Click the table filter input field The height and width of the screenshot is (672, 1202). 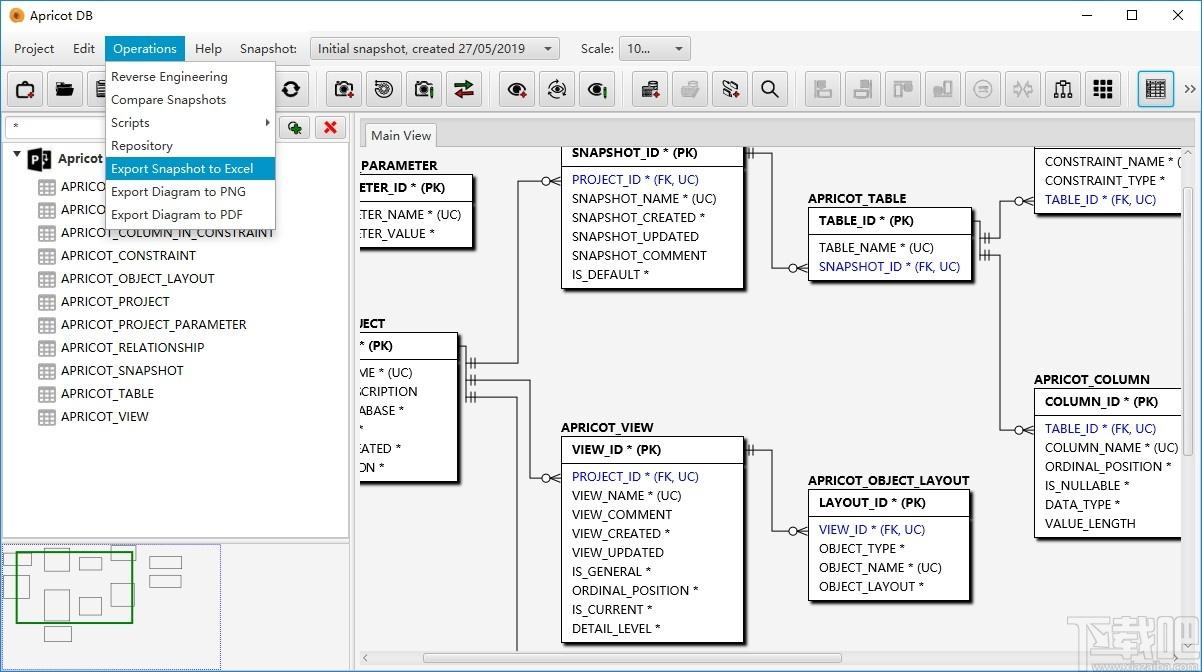click(55, 128)
